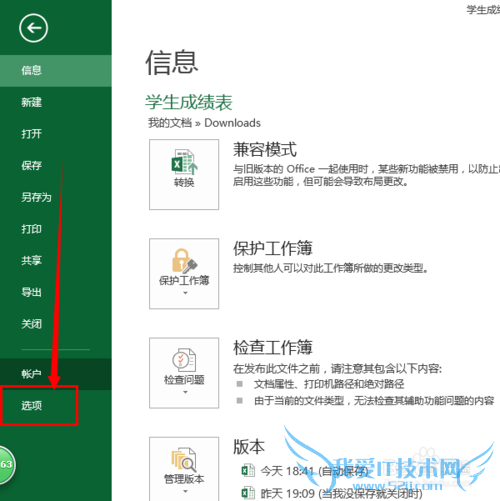Click the 学生成绩表 workbook title
Image resolution: width=500 pixels, height=501 pixels.
(x=189, y=102)
